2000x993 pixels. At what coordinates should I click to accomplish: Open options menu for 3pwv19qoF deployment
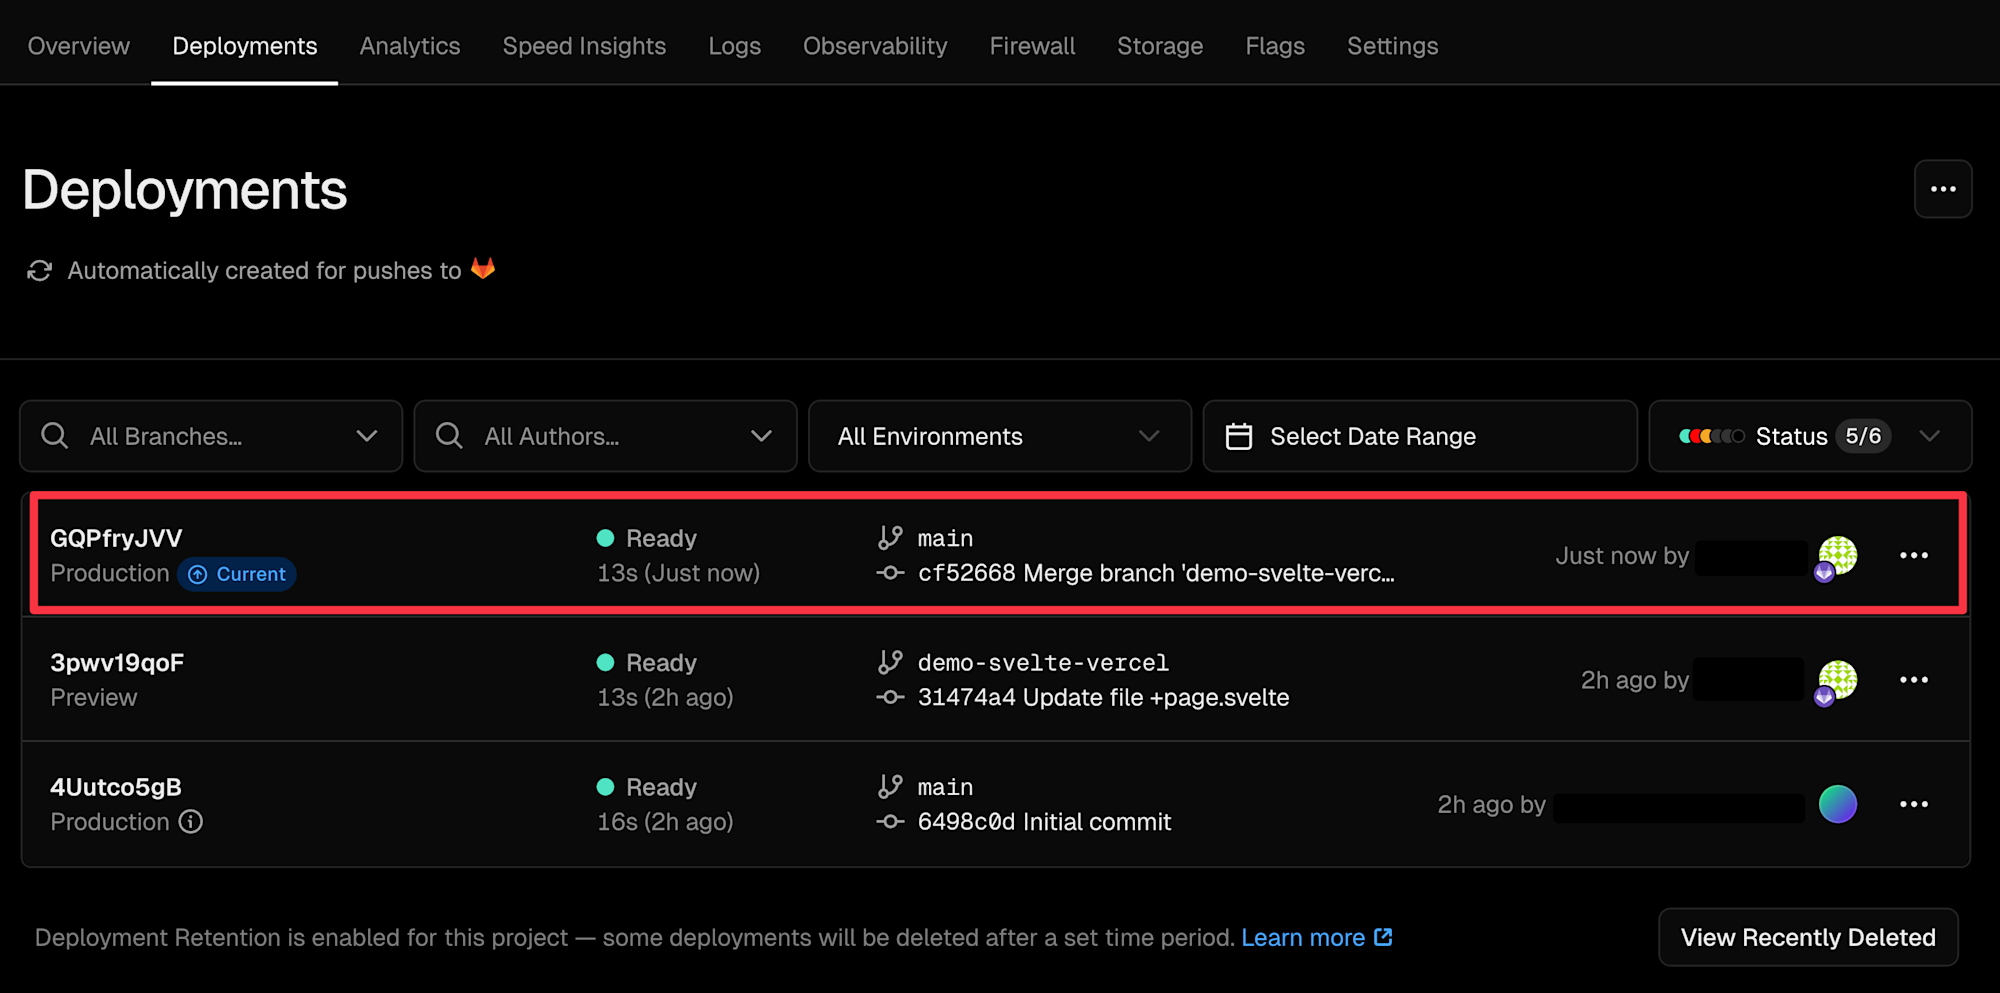pos(1913,680)
